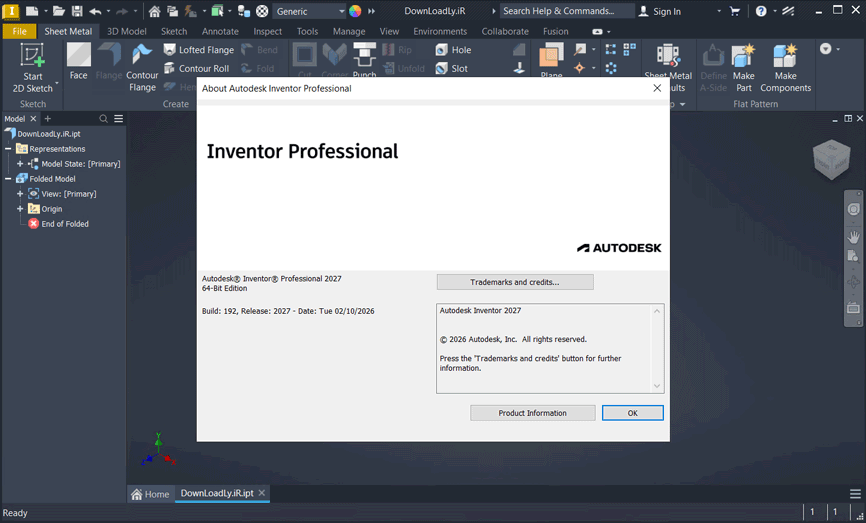866x523 pixels.
Task: Select the Contour Flange tool
Action: click(142, 67)
